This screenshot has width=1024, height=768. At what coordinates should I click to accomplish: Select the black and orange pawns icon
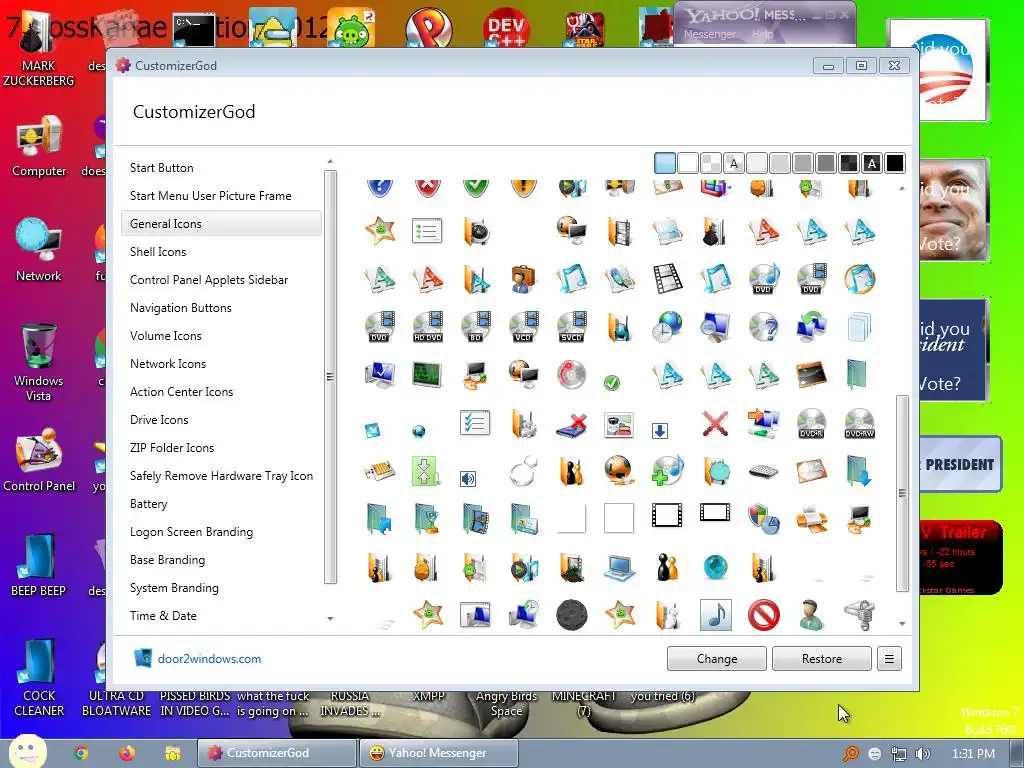(667, 567)
